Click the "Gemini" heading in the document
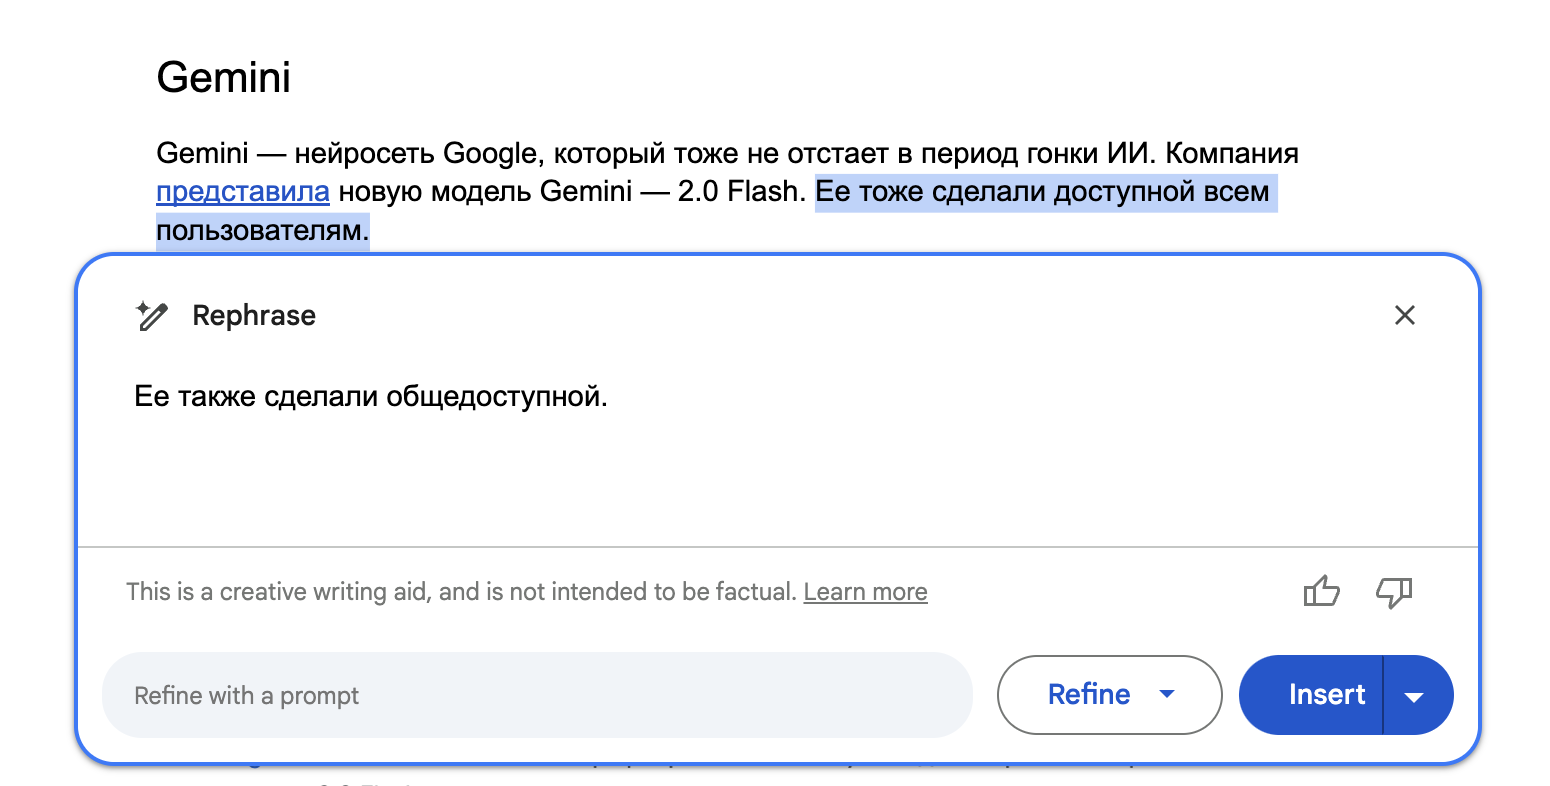This screenshot has height=786, width=1550. click(223, 77)
